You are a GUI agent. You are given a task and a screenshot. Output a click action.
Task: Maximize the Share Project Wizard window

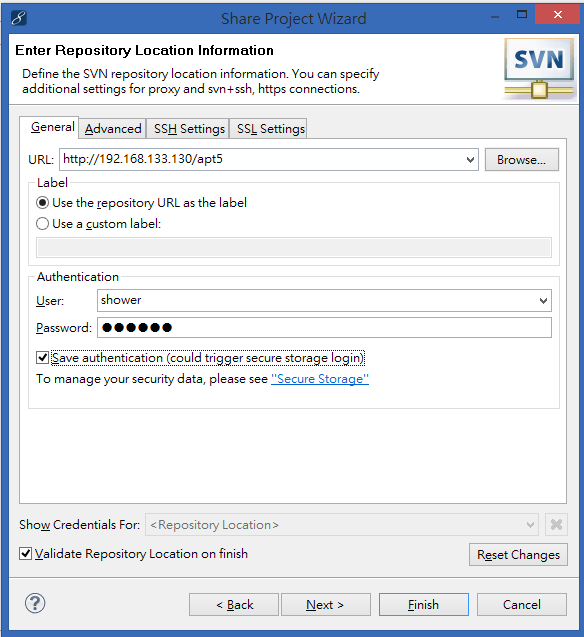coord(521,15)
